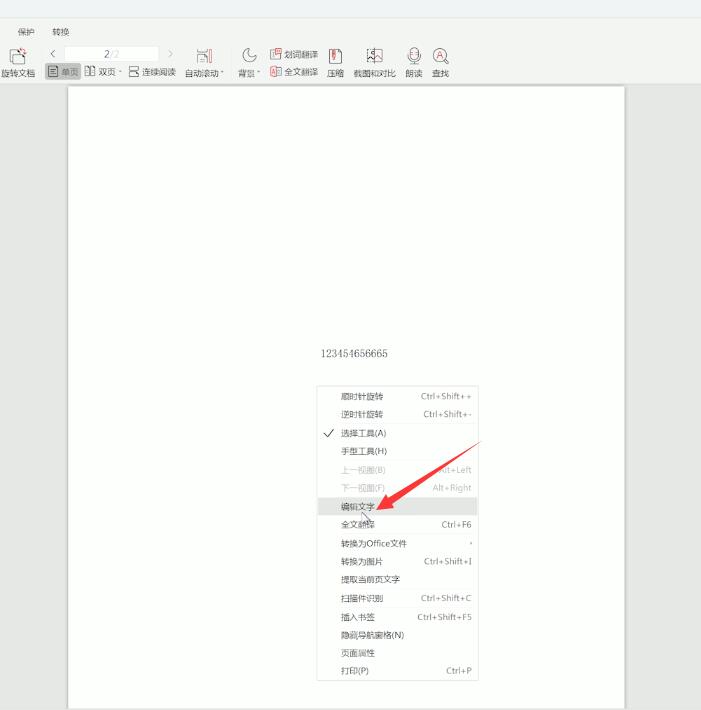Click the Rotate Document (旋转文档) icon
The image size is (701, 710).
(x=18, y=57)
